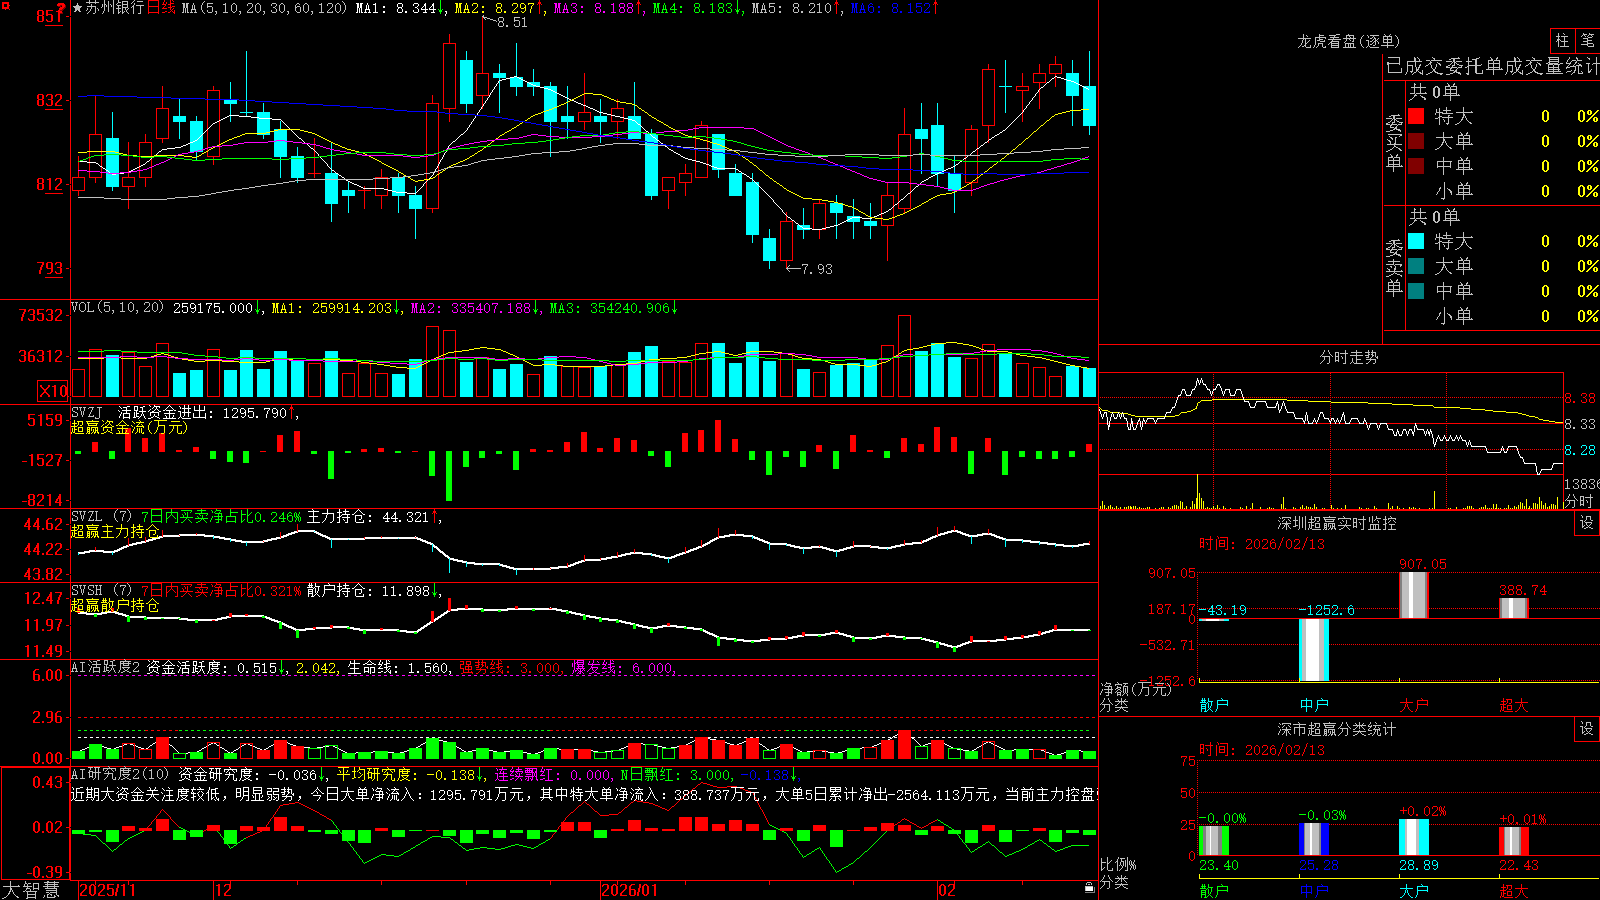
Task: Click 散户 category in 深市超赢分类统计 chart
Action: (1214, 890)
